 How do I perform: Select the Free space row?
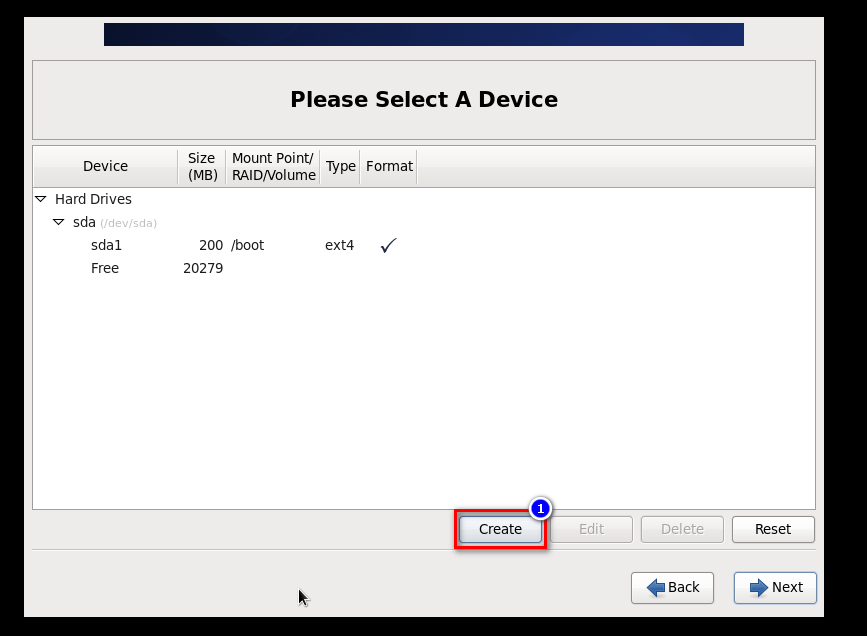[424, 268]
